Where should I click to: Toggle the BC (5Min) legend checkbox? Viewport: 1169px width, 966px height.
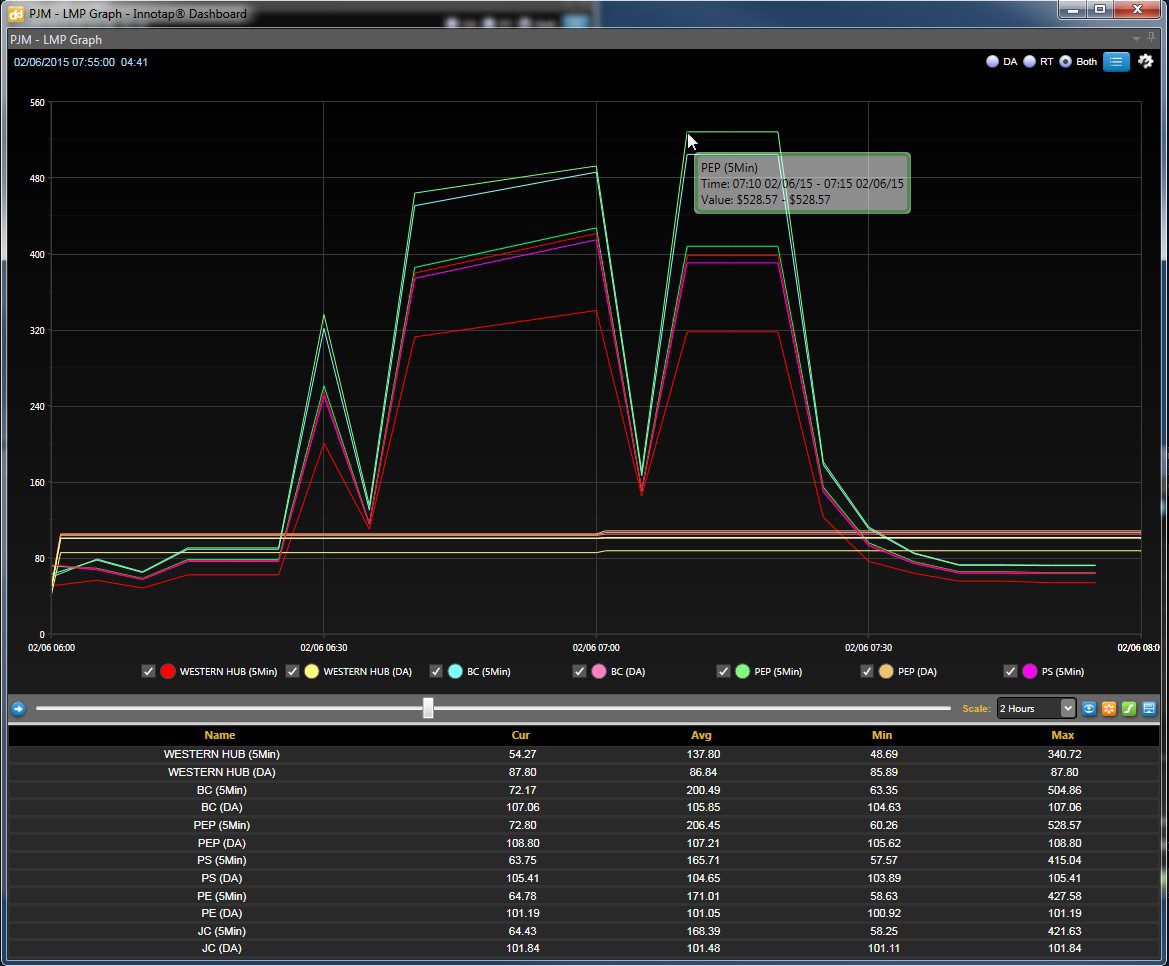click(436, 672)
